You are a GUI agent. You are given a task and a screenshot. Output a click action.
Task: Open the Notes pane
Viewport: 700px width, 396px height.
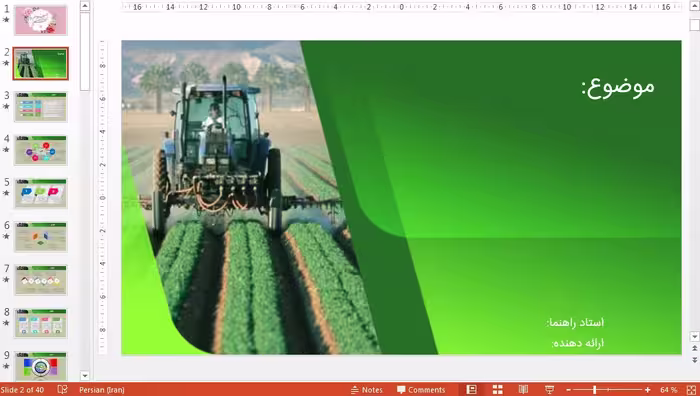[x=367, y=390]
